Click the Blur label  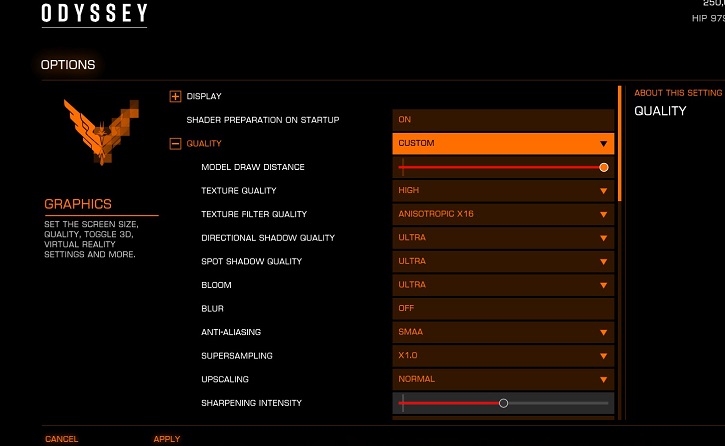pyautogui.click(x=212, y=308)
